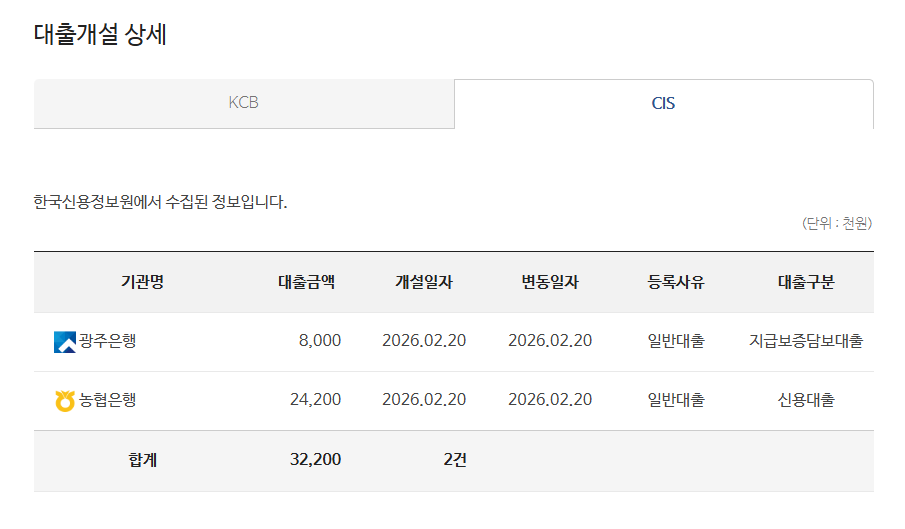Click the Nonghyup Bank logo icon
The width and height of the screenshot is (905, 529).
(65, 401)
